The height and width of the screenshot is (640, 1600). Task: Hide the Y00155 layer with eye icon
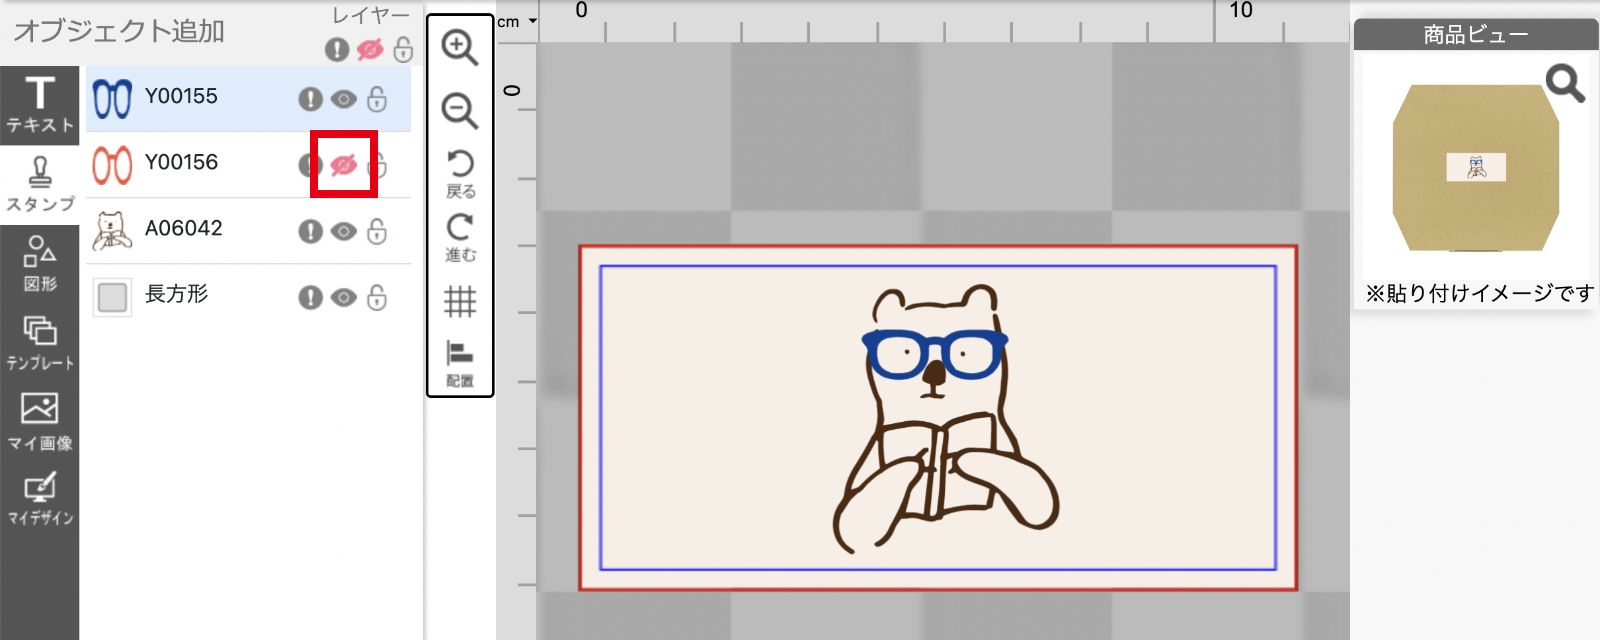point(343,99)
